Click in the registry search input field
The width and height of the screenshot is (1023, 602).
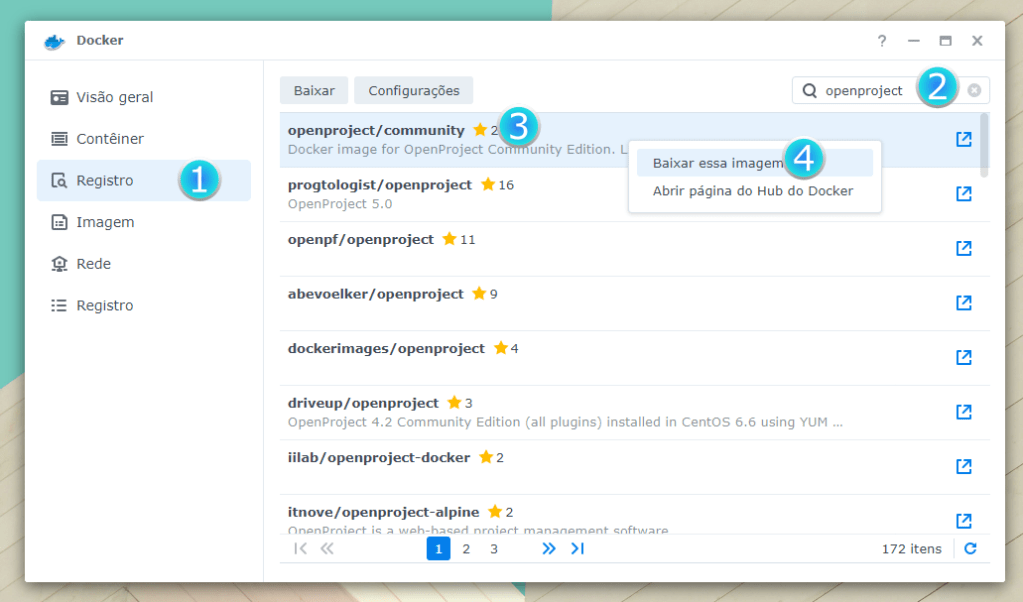[865, 90]
